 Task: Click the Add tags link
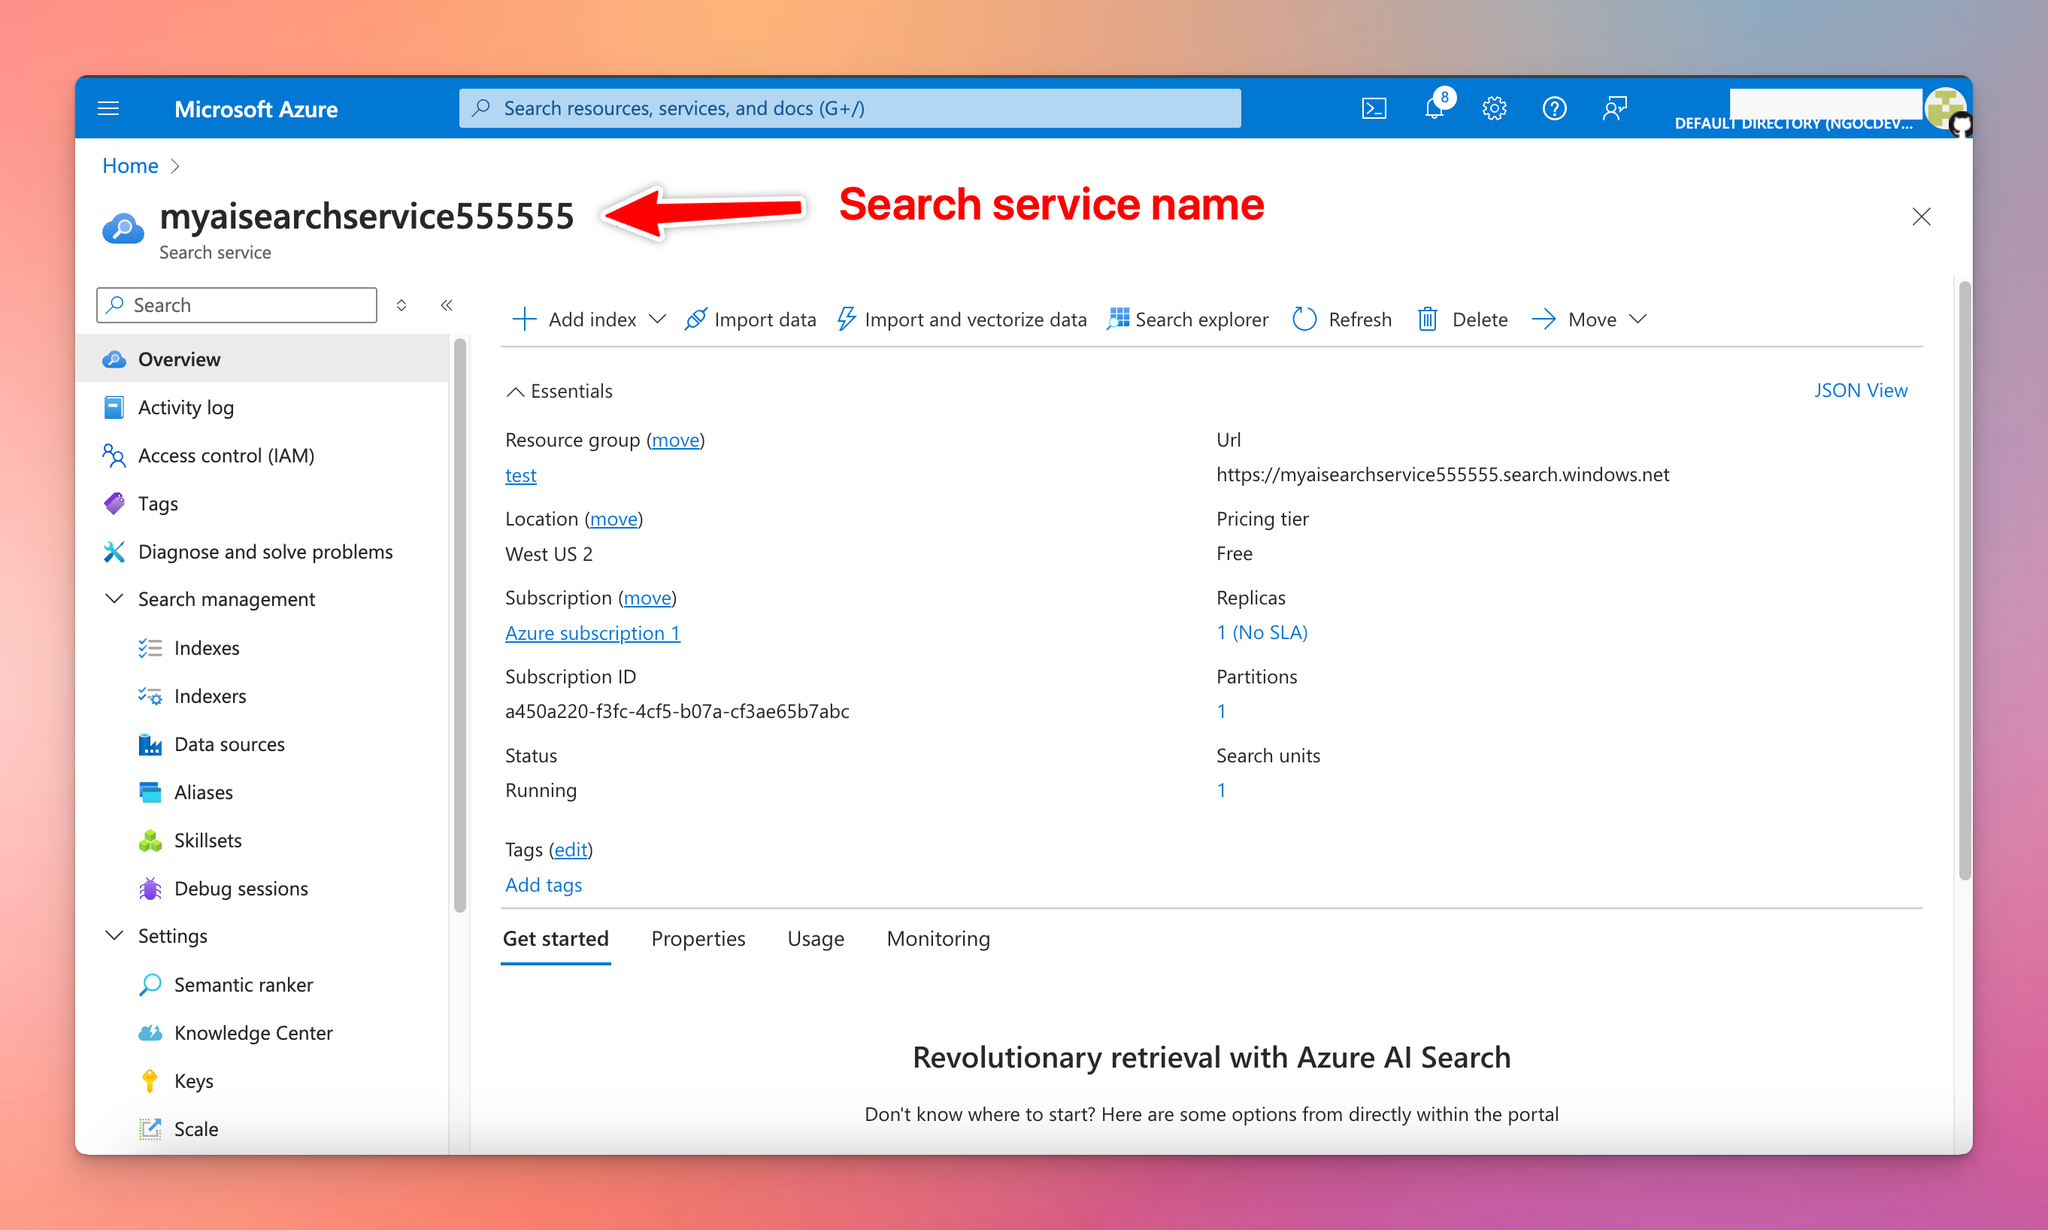coord(543,883)
